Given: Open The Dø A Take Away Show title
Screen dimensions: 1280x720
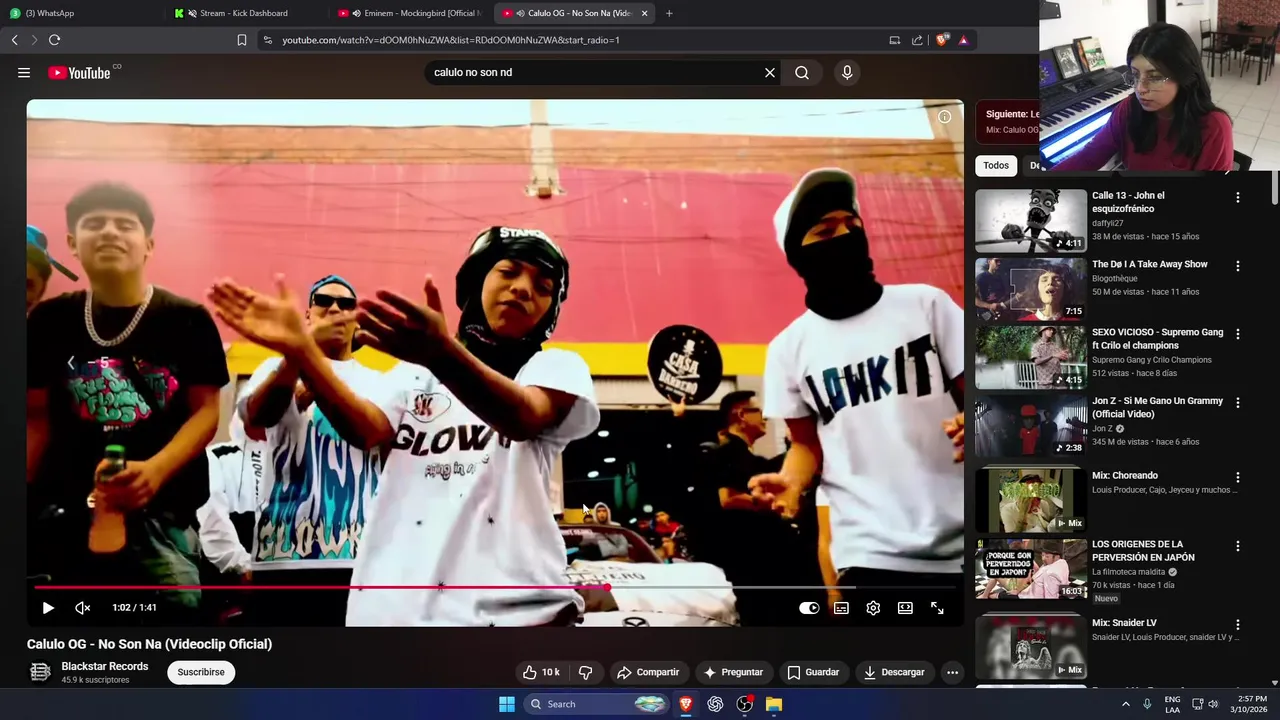Looking at the screenshot, I should tap(1150, 264).
